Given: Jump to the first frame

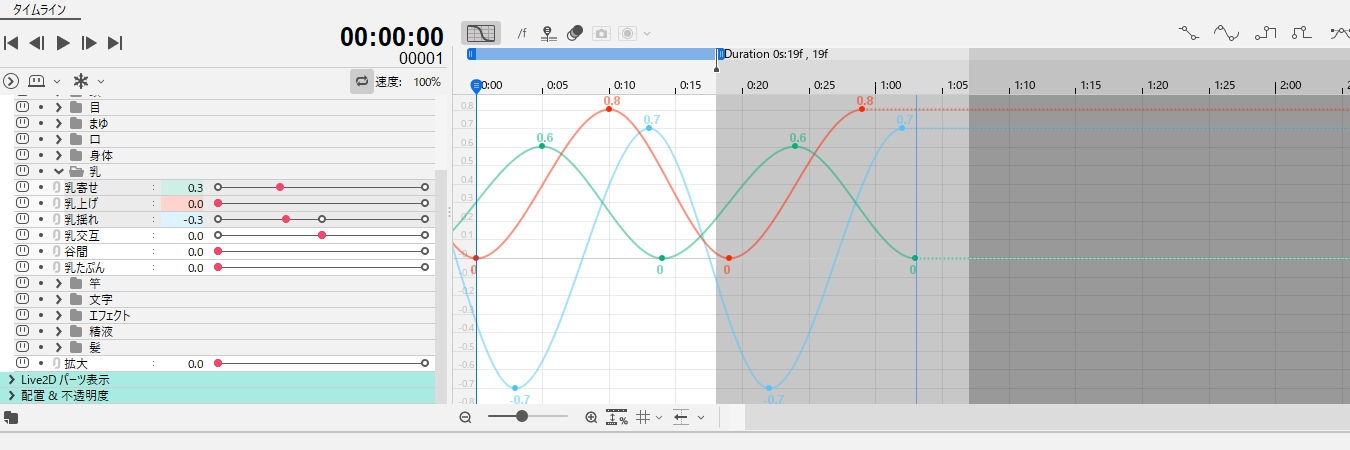Looking at the screenshot, I should point(11,42).
